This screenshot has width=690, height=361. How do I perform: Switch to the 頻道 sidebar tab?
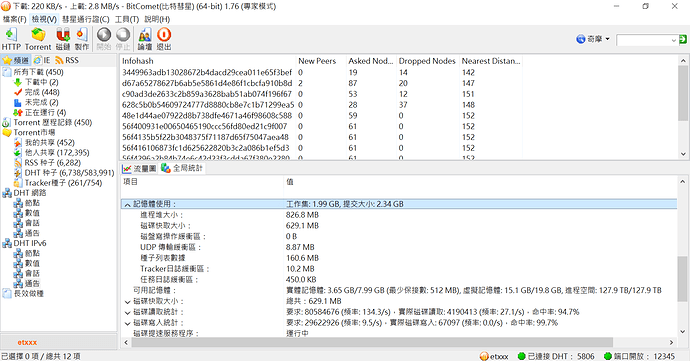click(16, 60)
